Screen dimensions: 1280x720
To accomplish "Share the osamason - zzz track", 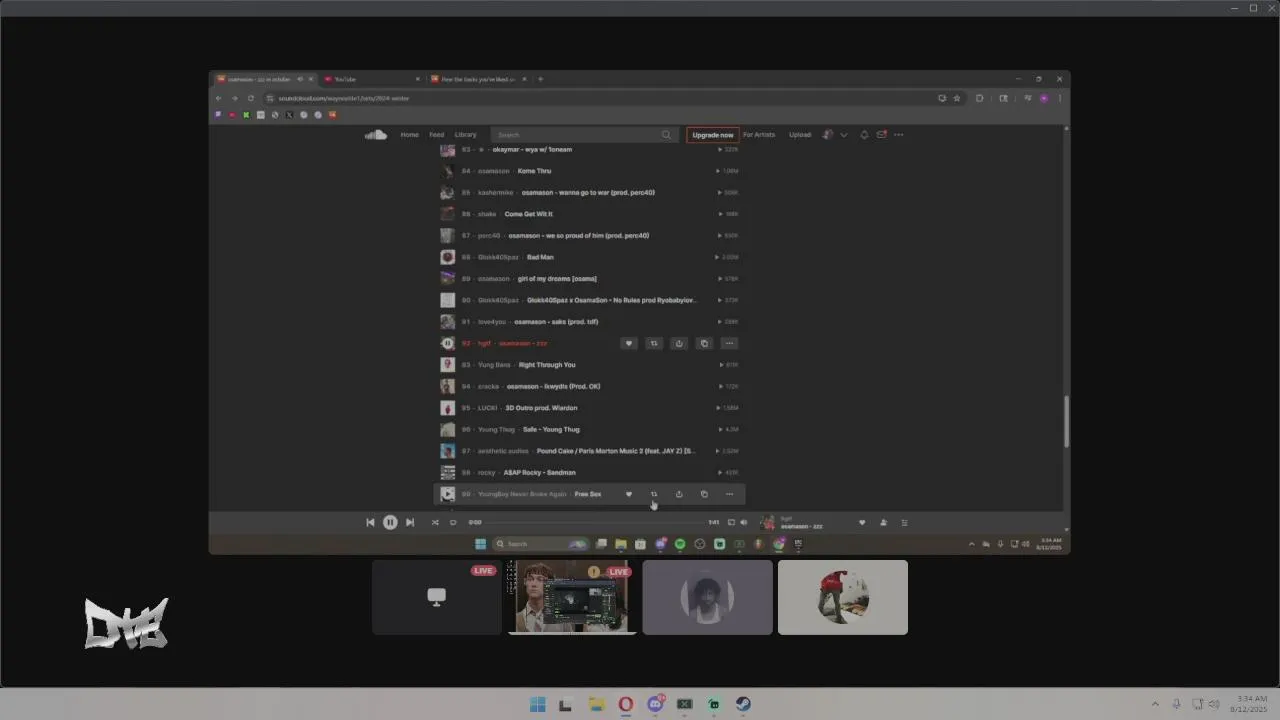I will pyautogui.click(x=679, y=343).
